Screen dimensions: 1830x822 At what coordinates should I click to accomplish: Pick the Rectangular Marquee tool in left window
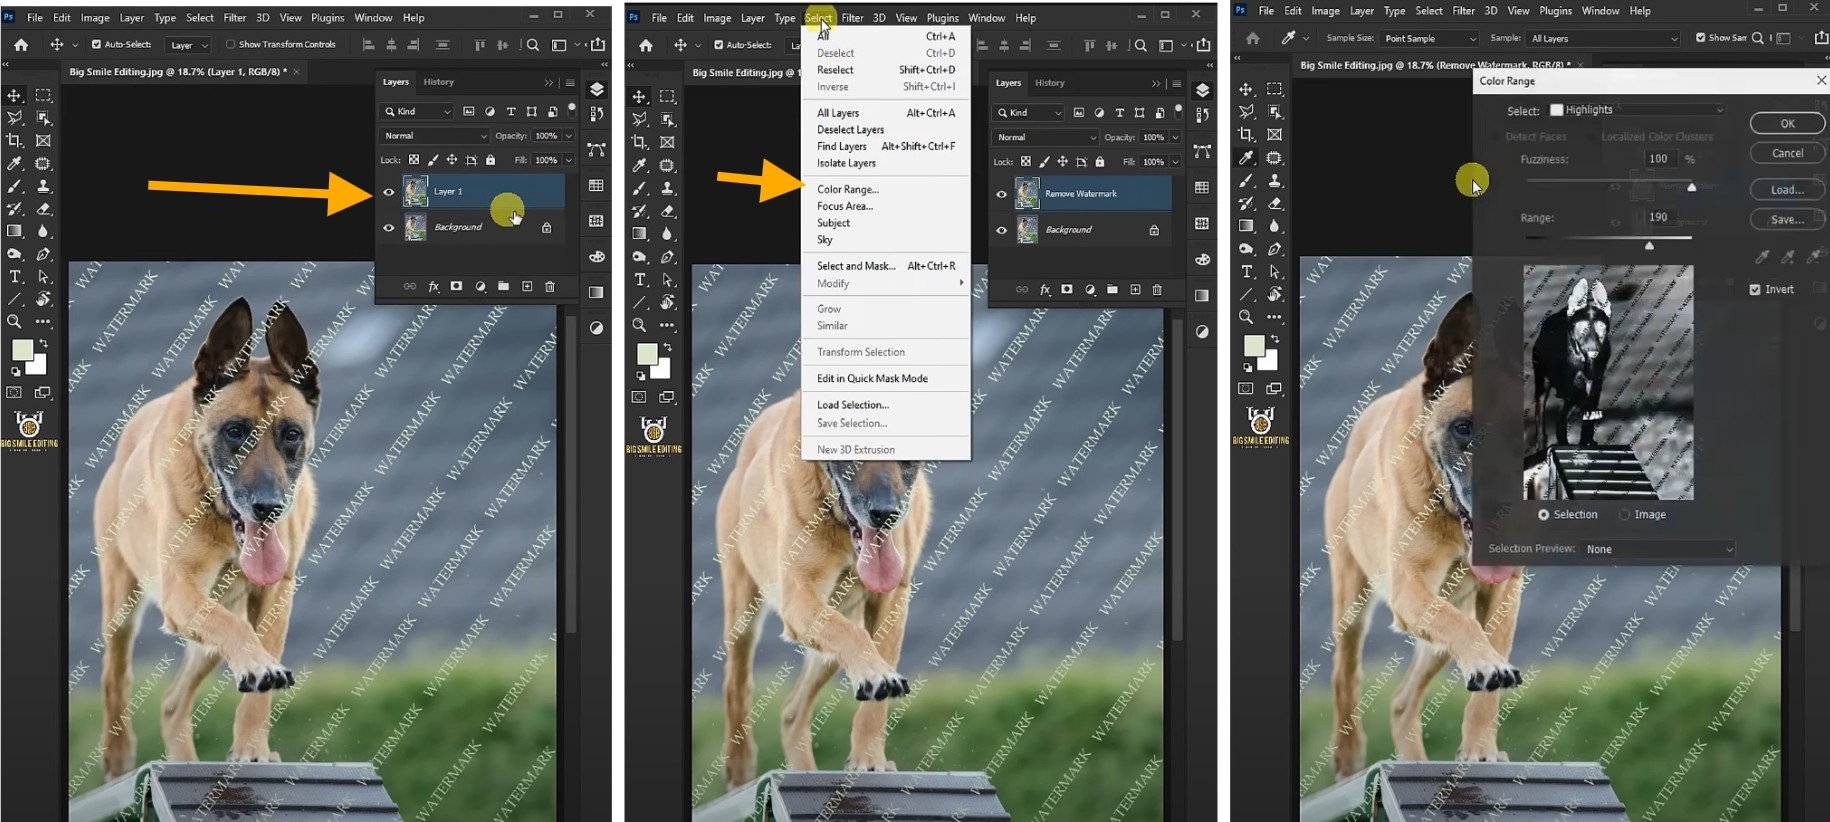43,96
